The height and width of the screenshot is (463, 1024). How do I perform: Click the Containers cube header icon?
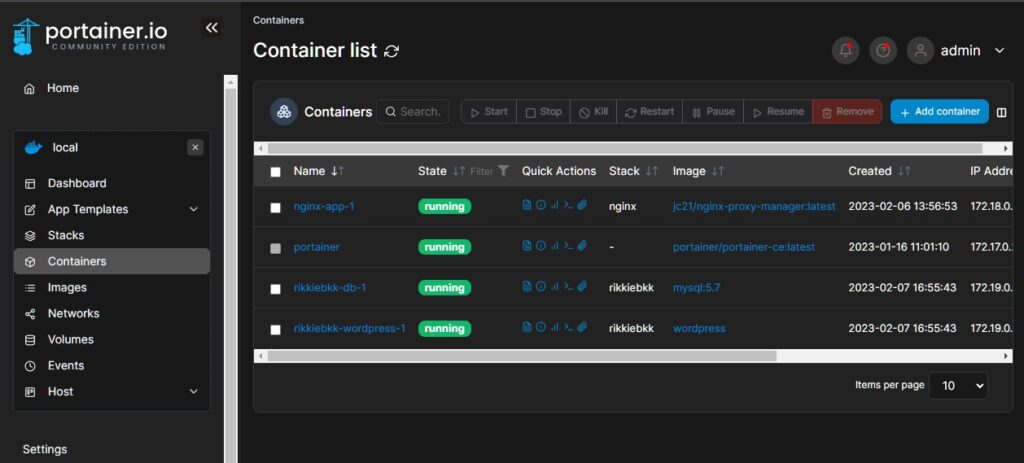click(284, 112)
